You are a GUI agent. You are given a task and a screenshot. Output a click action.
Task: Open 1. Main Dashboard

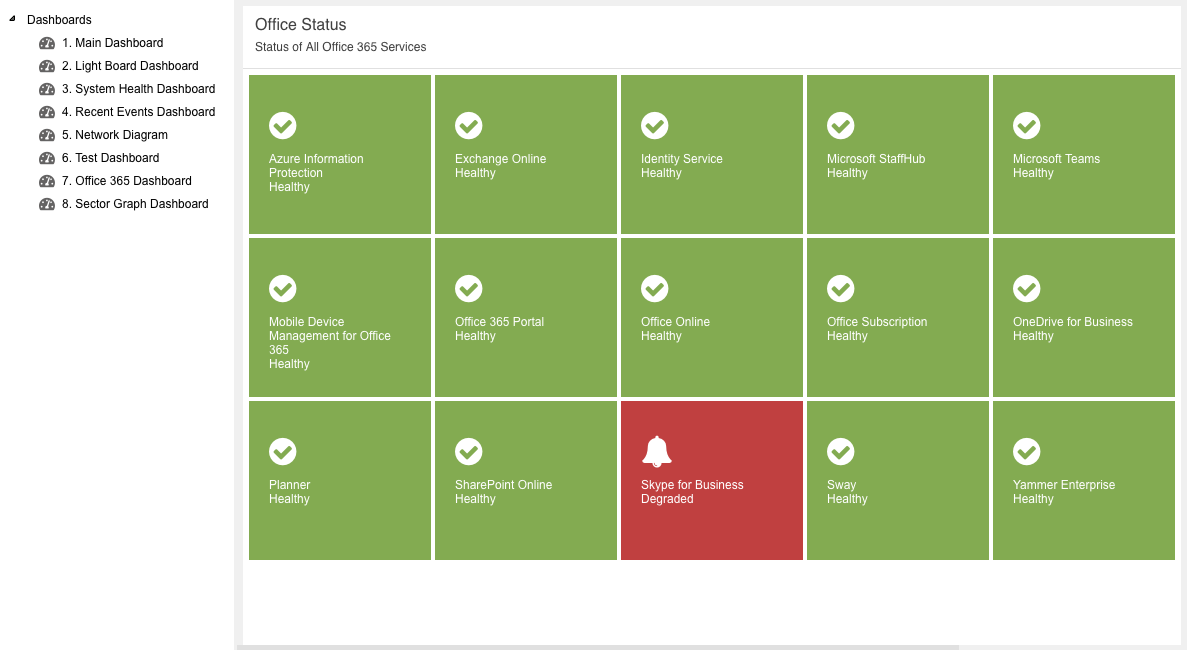pyautogui.click(x=113, y=43)
